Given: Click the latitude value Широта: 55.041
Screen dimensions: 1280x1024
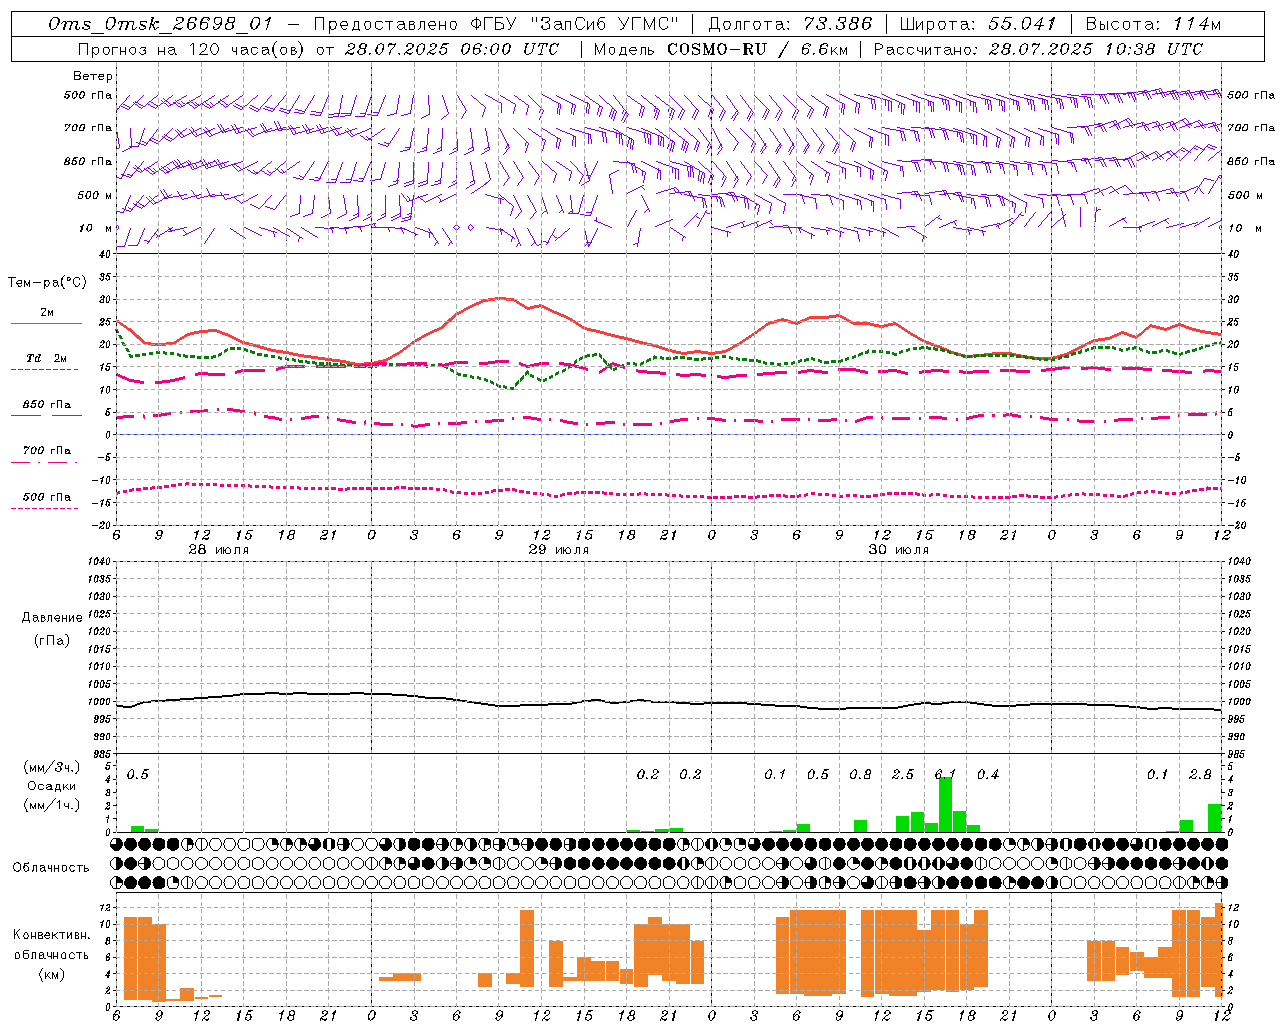Looking at the screenshot, I should [978, 24].
